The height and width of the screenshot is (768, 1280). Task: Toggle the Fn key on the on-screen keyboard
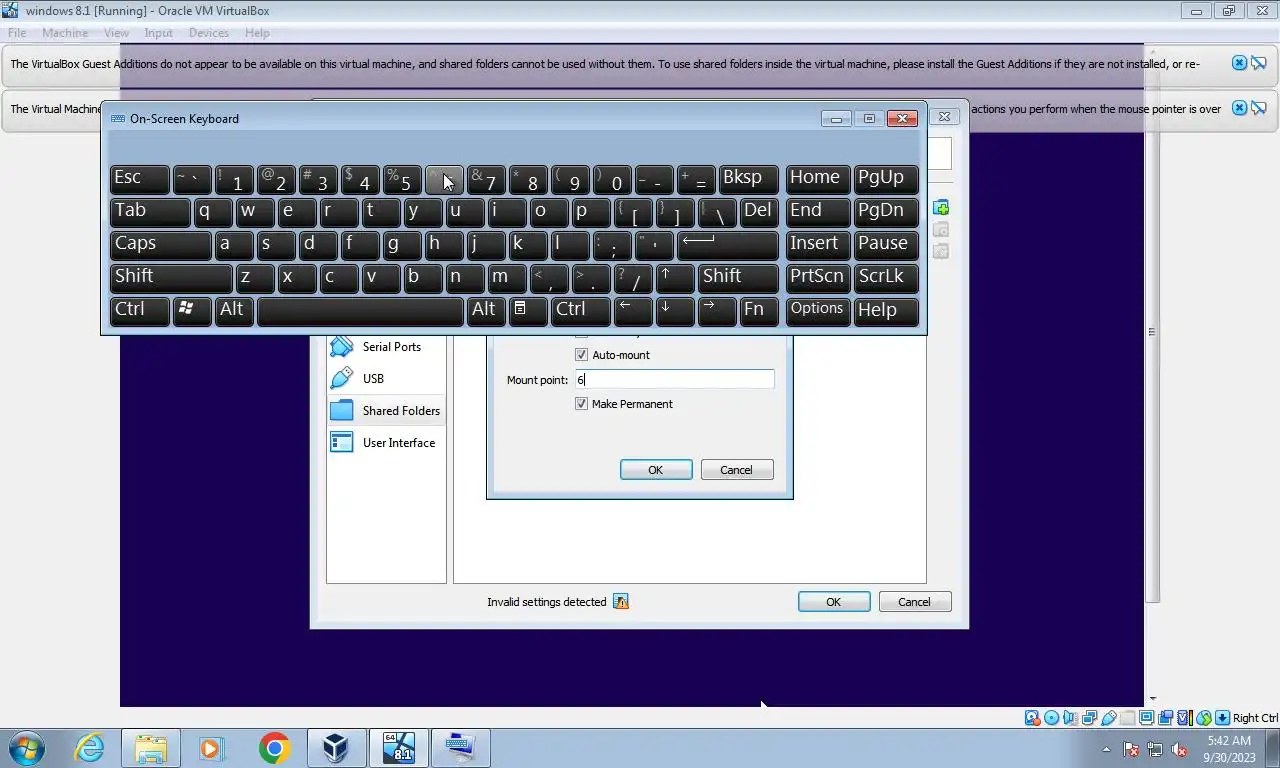(x=759, y=311)
